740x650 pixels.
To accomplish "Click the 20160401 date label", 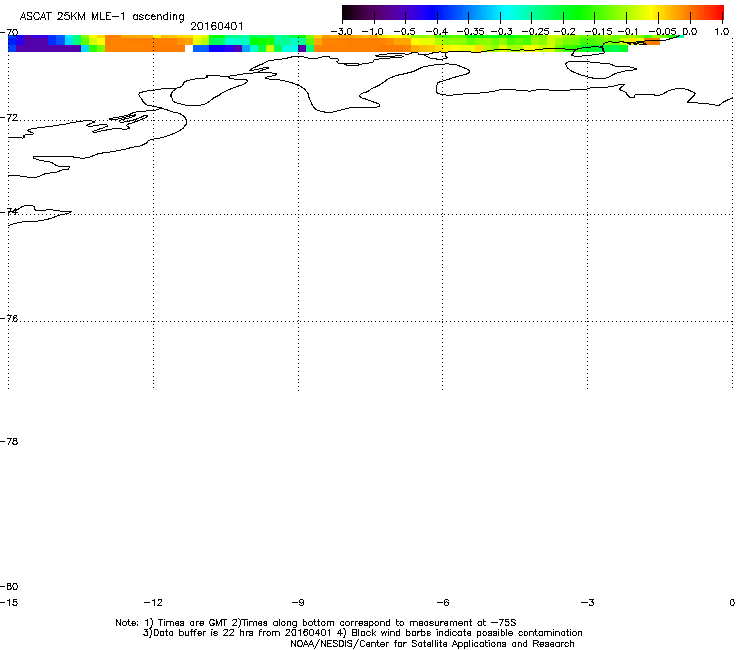I will click(x=217, y=26).
